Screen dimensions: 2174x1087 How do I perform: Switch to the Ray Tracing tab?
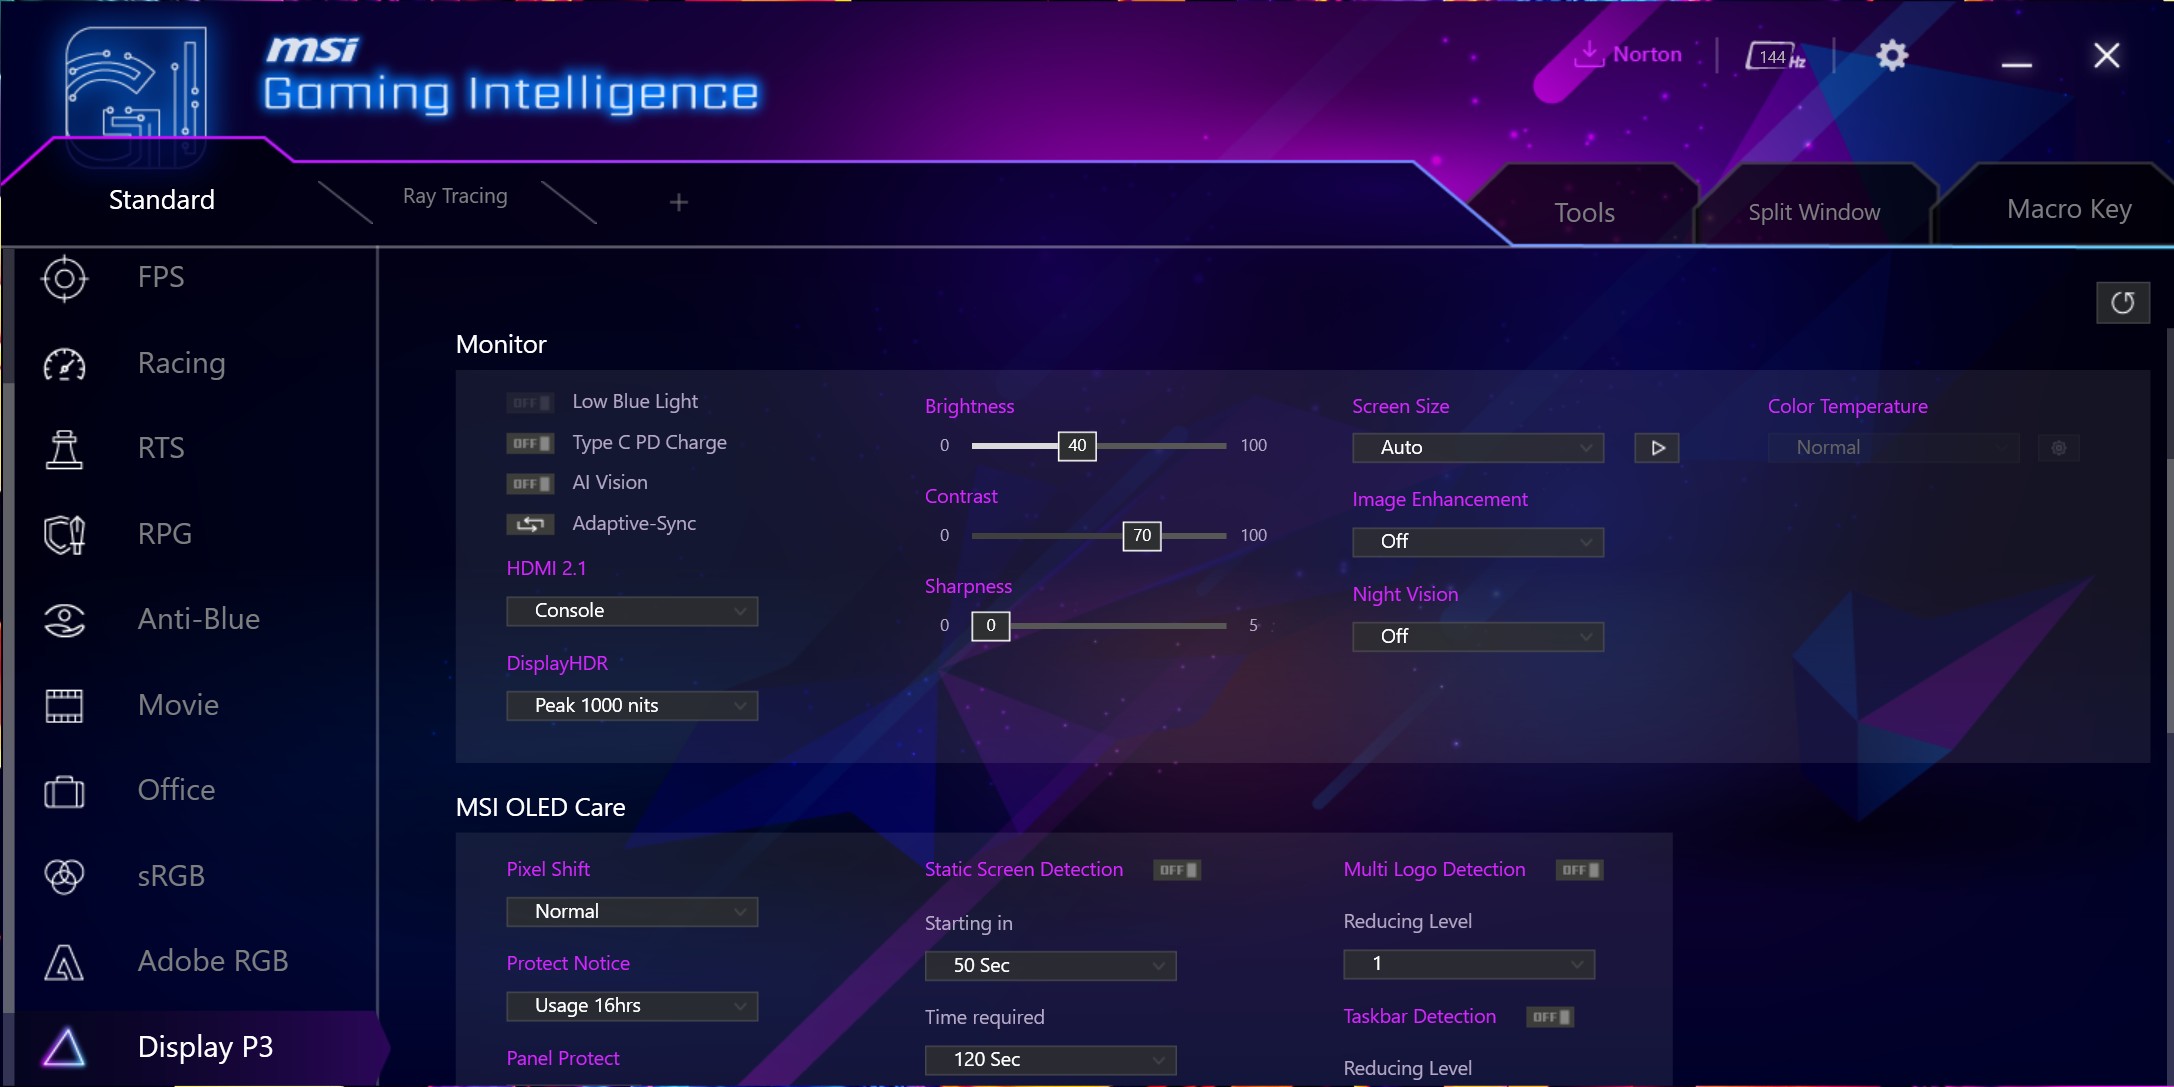[455, 197]
